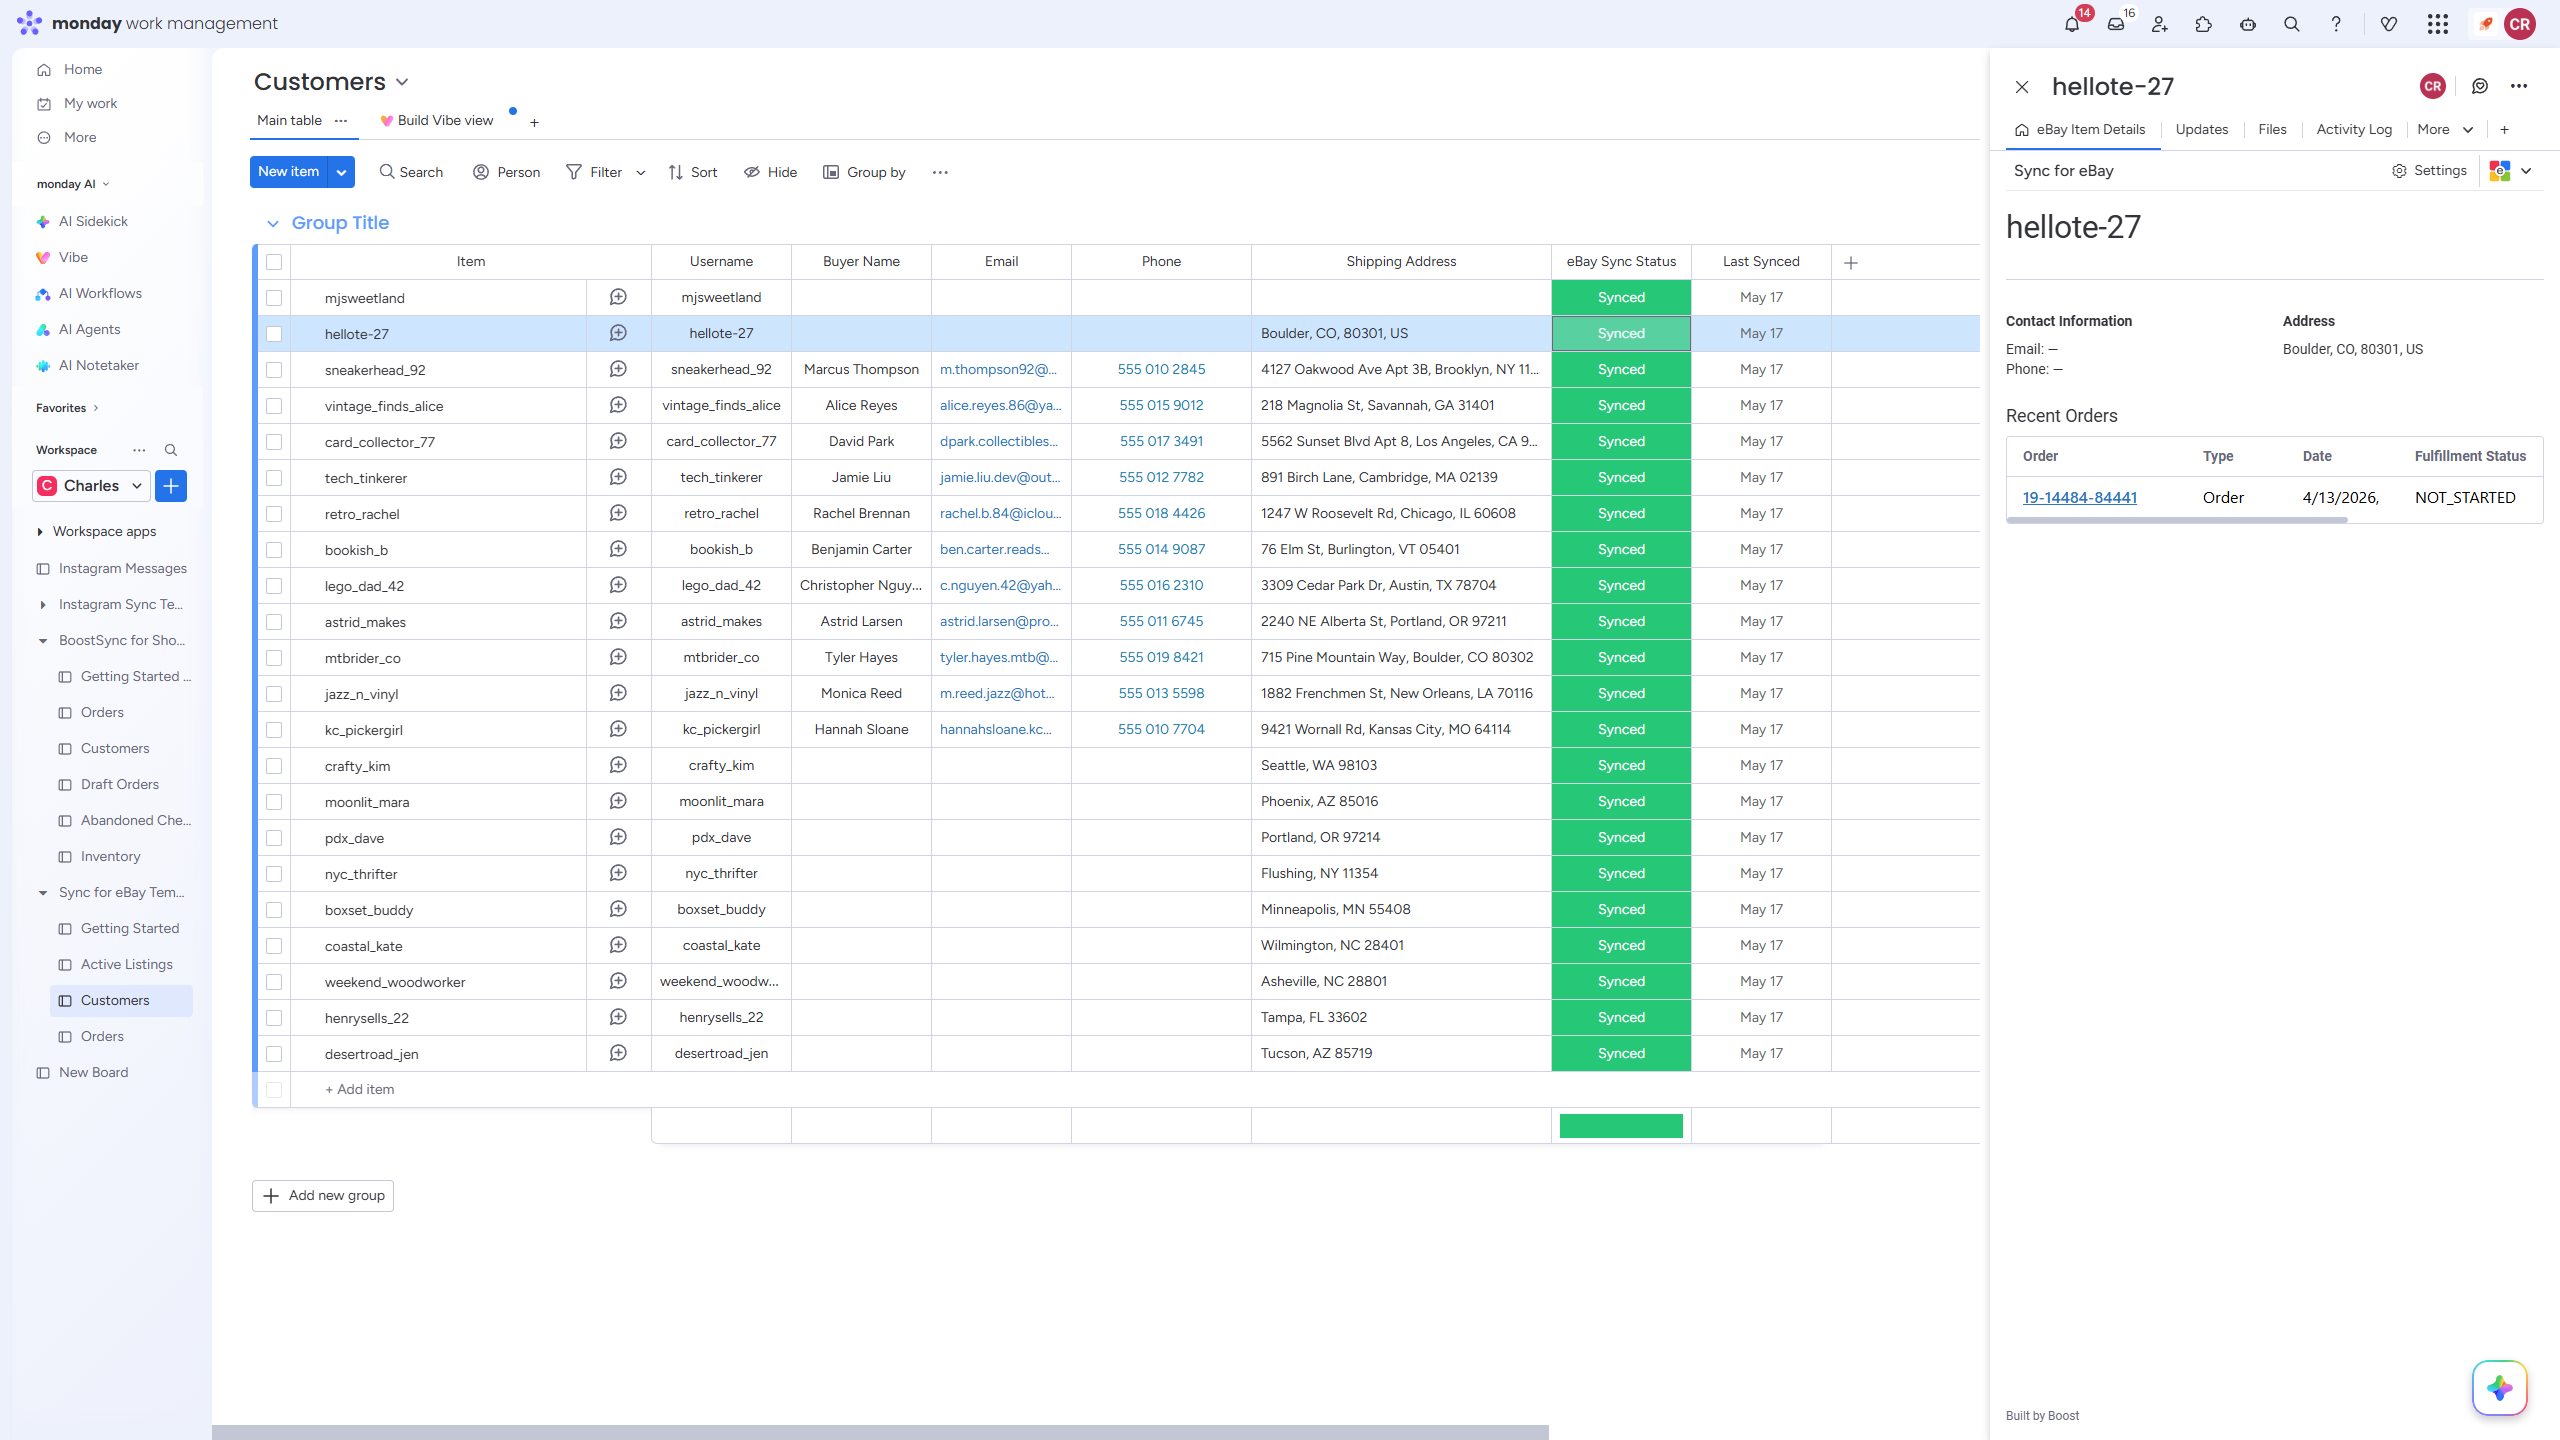The height and width of the screenshot is (1440, 2560).
Task: Add a new board view with plus
Action: pyautogui.click(x=534, y=122)
